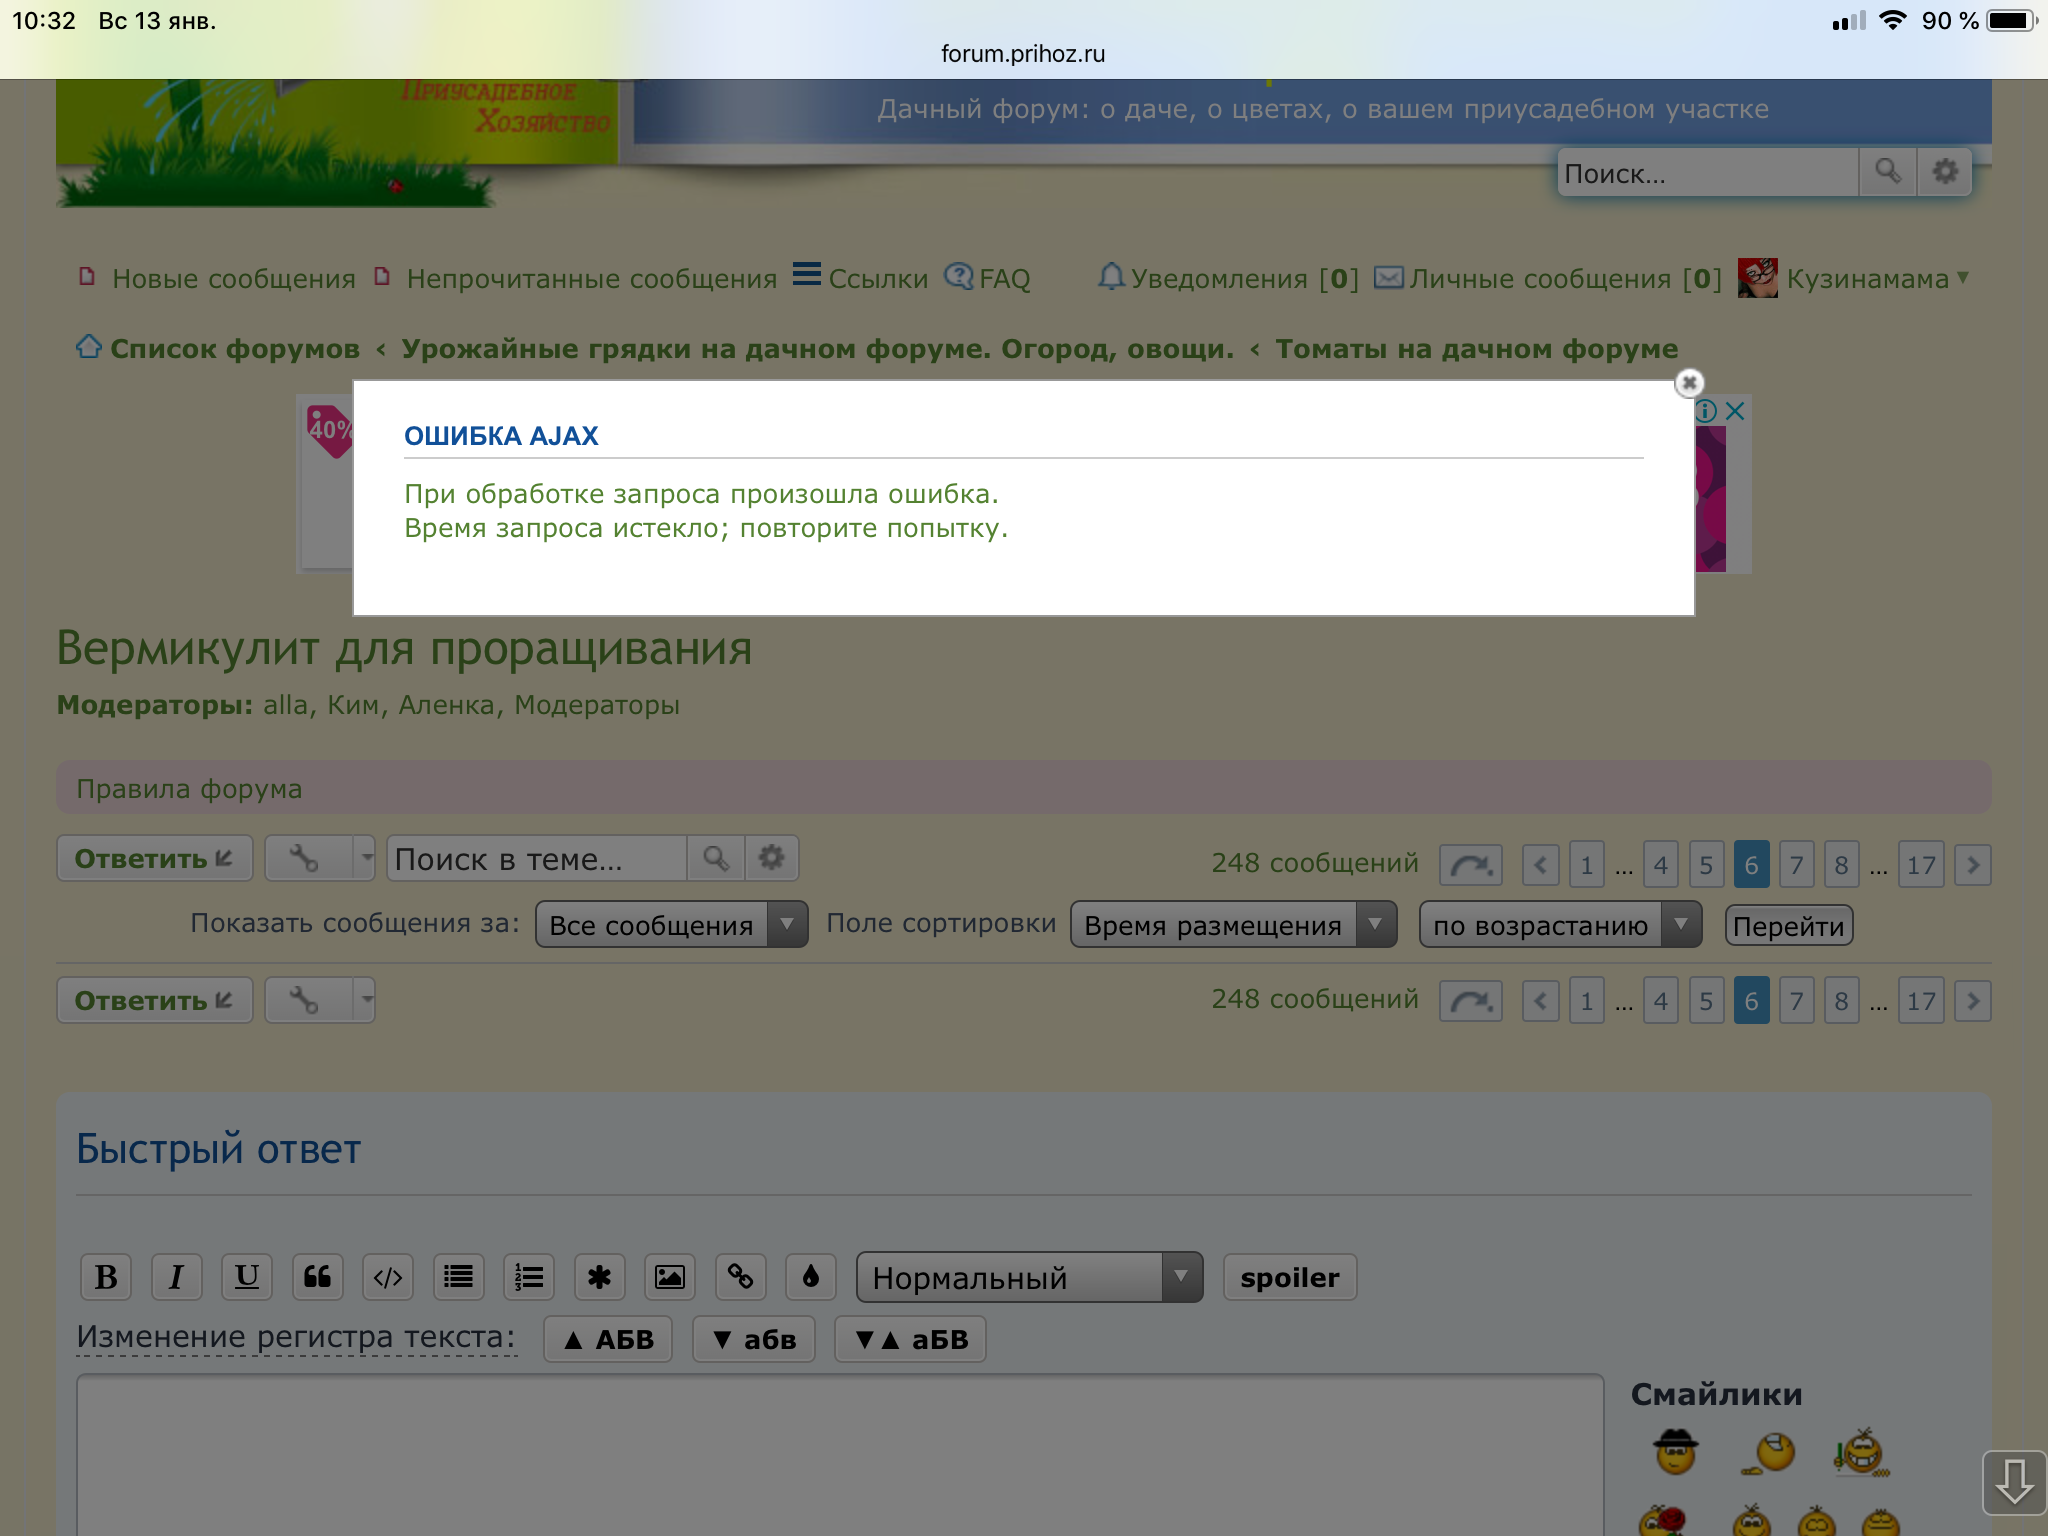Click the code tag icon in the editor
The image size is (2048, 1536).
(x=388, y=1277)
